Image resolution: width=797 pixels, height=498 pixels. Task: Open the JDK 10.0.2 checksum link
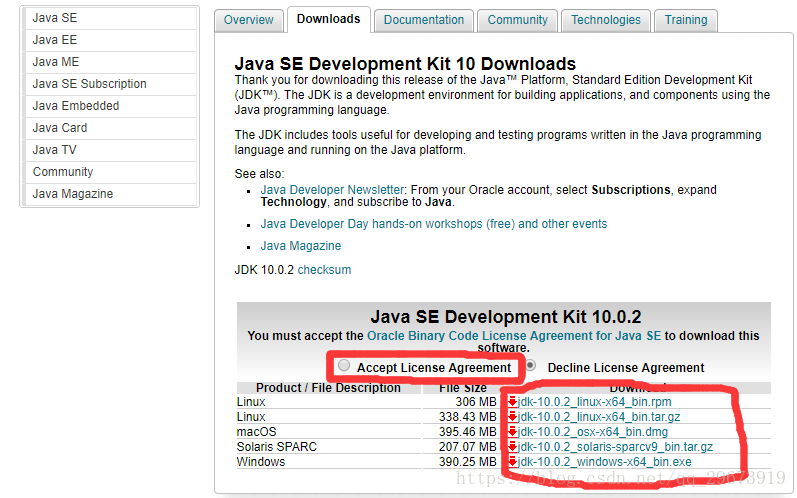pos(324,270)
